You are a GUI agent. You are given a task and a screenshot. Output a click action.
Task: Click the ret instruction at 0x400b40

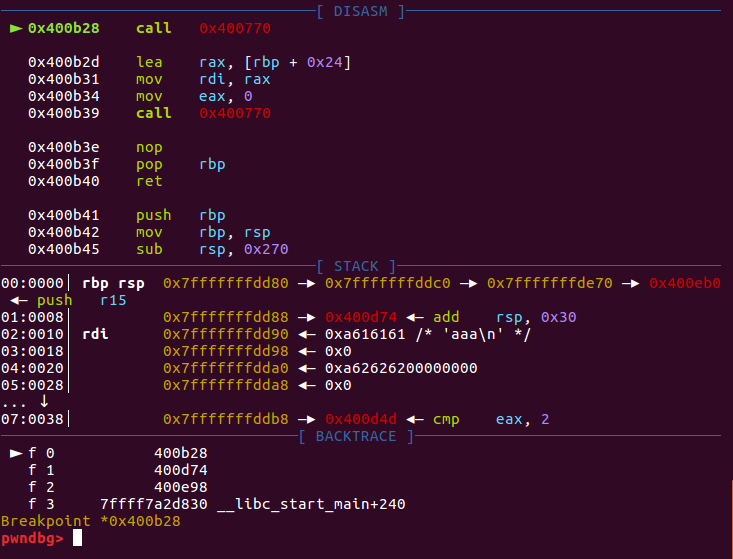pos(149,181)
